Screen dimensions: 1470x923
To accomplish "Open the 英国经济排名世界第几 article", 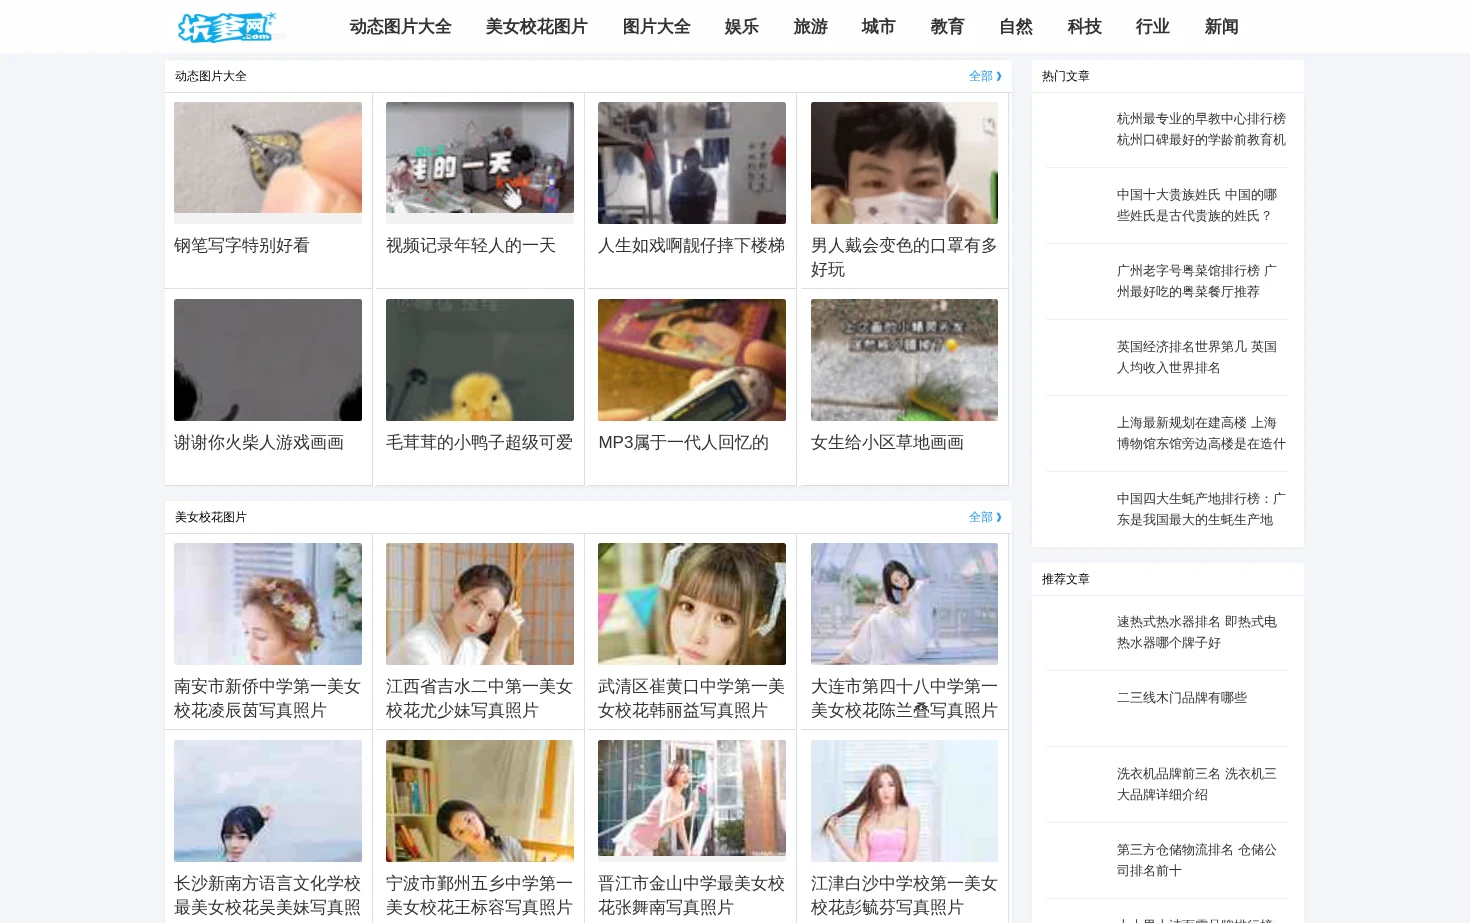I will 1197,357.
